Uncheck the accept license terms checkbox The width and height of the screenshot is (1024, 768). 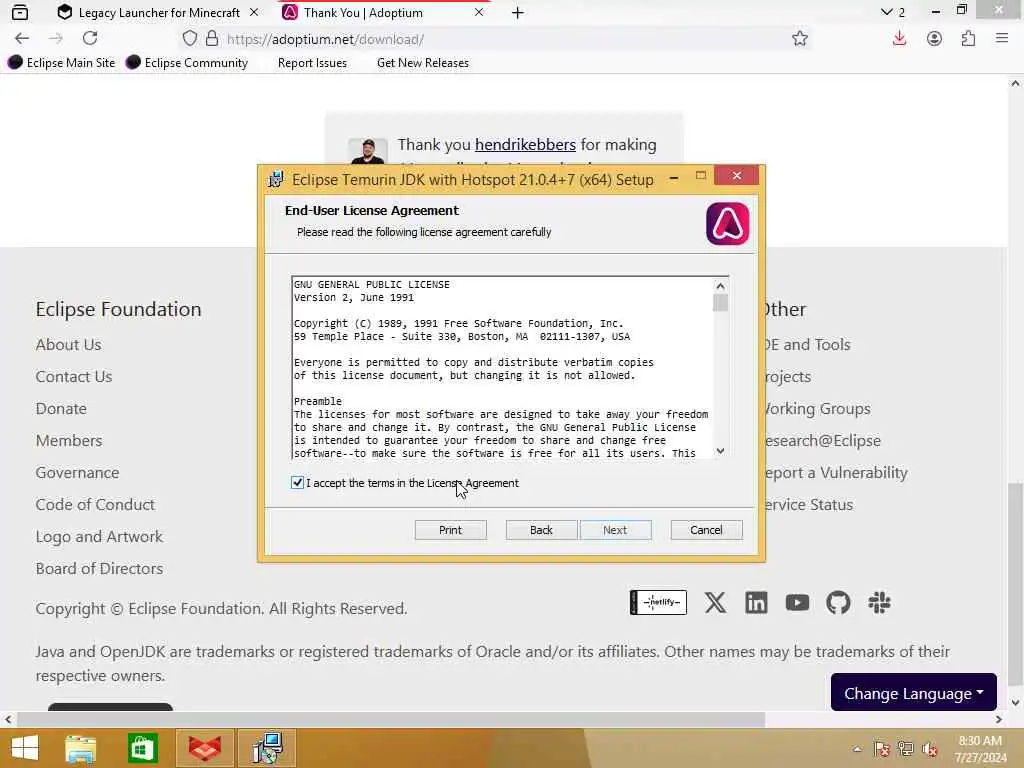click(297, 483)
